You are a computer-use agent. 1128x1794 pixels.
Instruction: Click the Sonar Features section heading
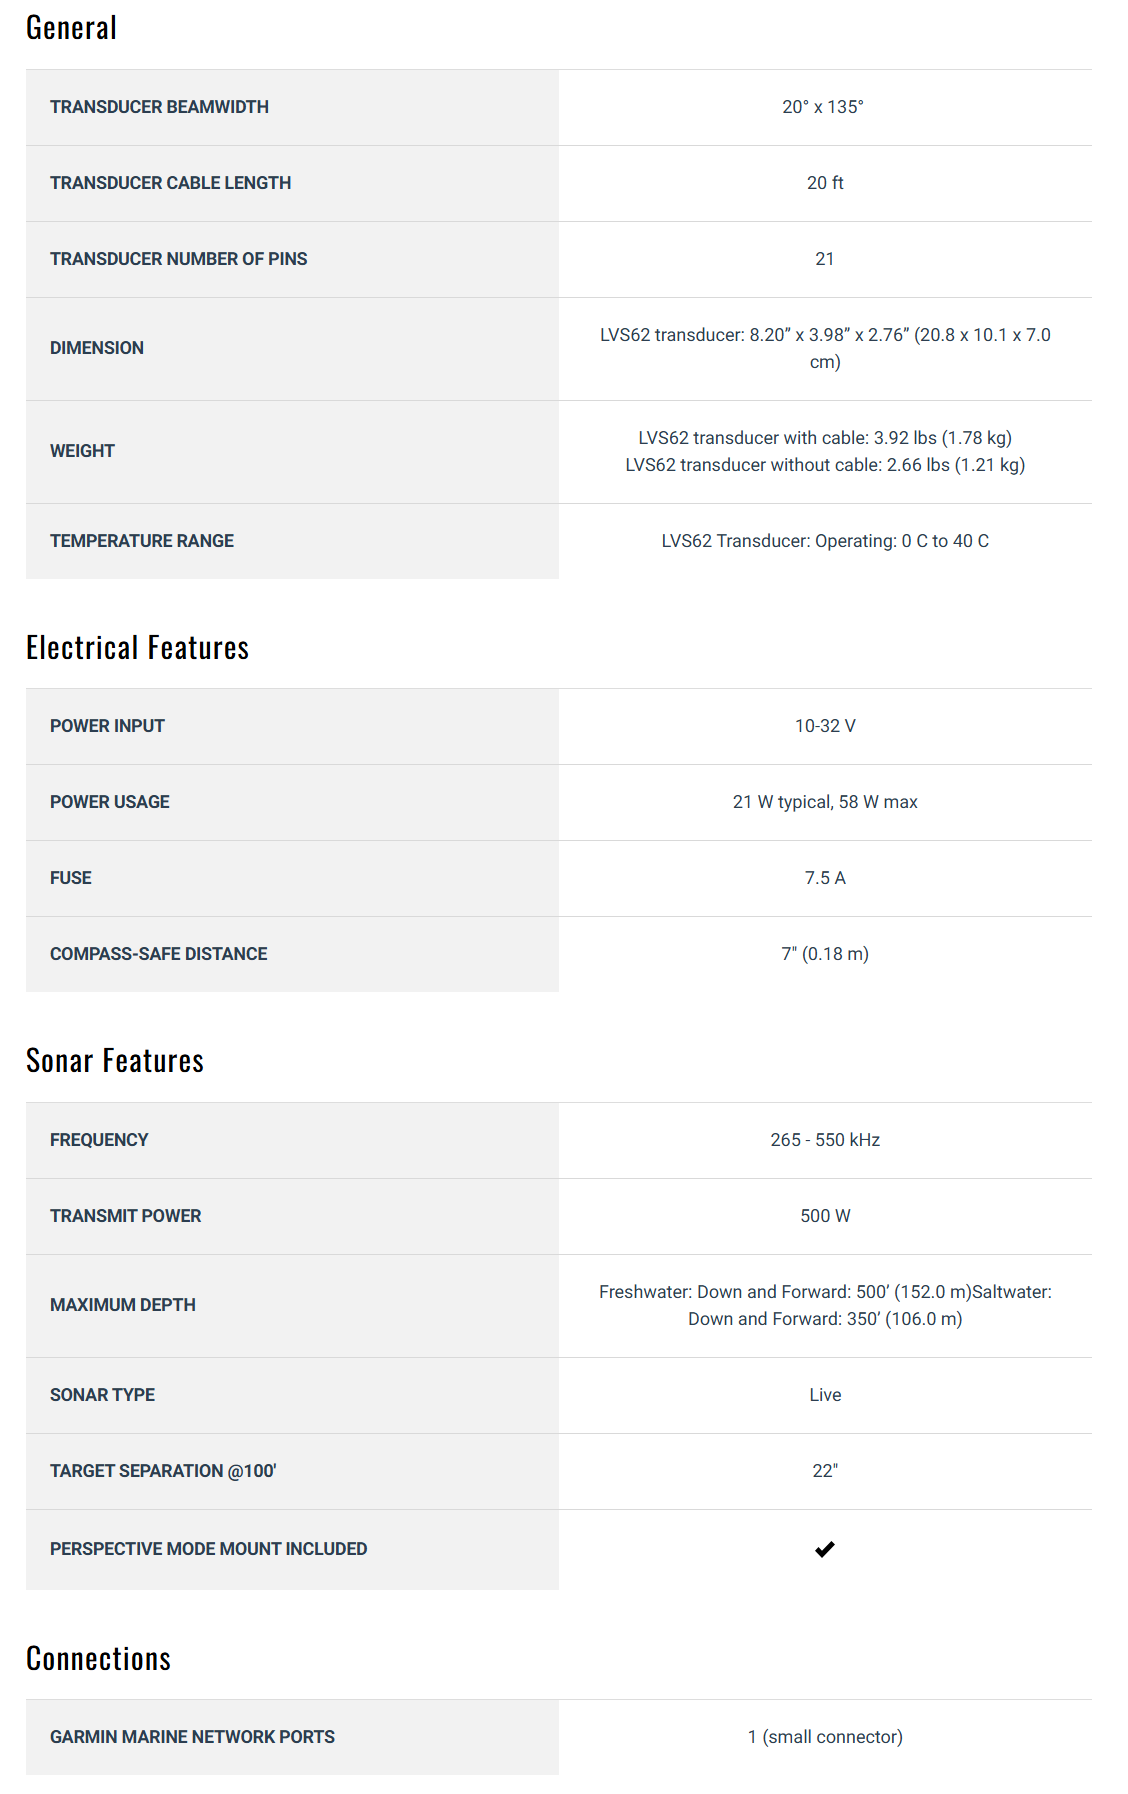pos(115,1061)
